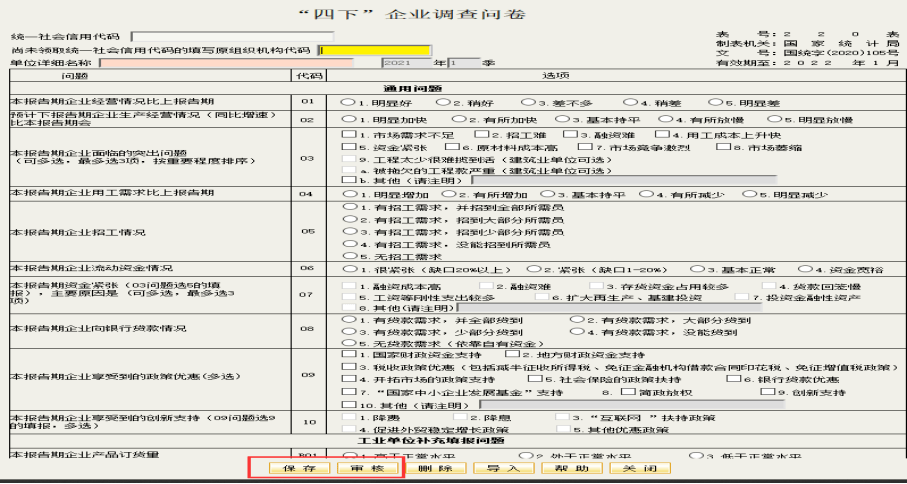Click the 关闭 button
This screenshot has height=484, width=907.
click(x=640, y=468)
